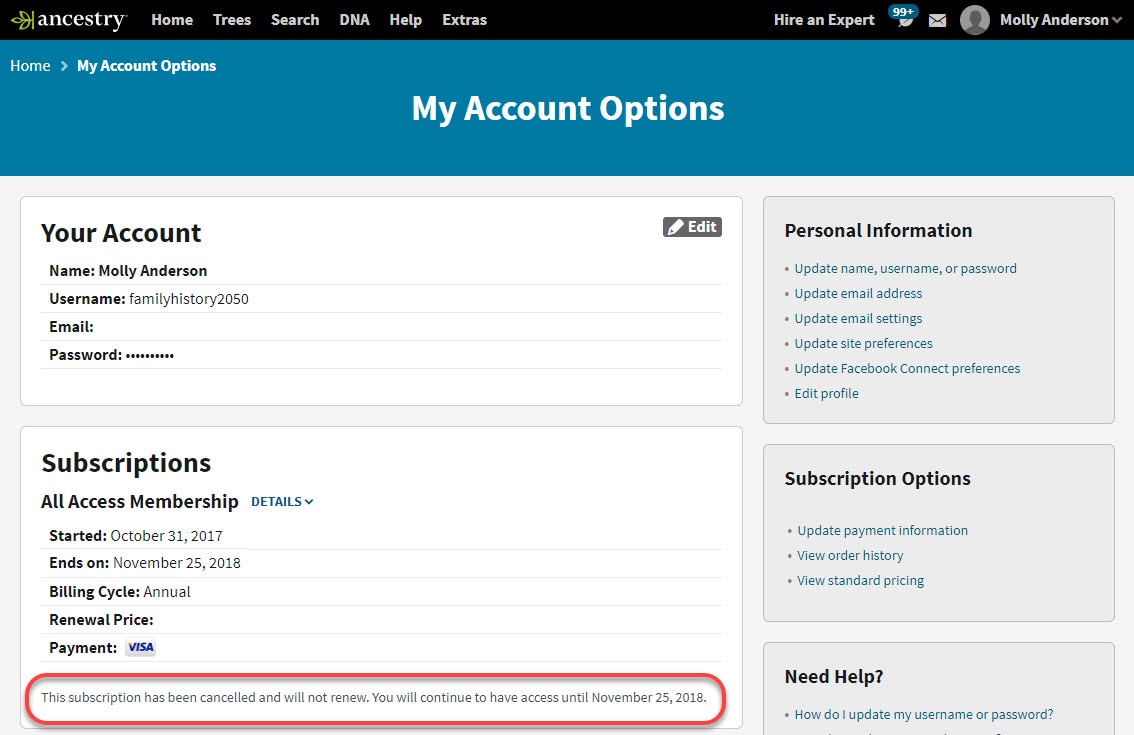The height and width of the screenshot is (735, 1134).
Task: Click Billing Cycle: Annual
Action: pyautogui.click(x=120, y=592)
